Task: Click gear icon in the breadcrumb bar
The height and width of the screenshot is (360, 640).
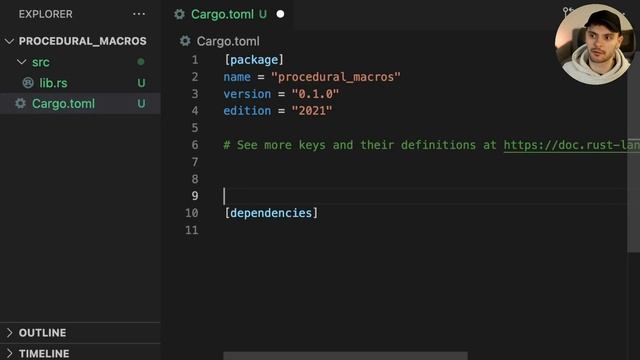Action: click(x=185, y=41)
